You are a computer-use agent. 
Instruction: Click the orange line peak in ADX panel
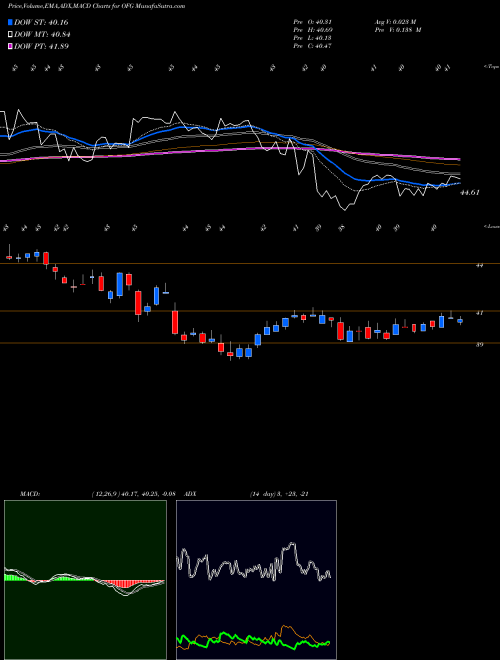(286, 627)
